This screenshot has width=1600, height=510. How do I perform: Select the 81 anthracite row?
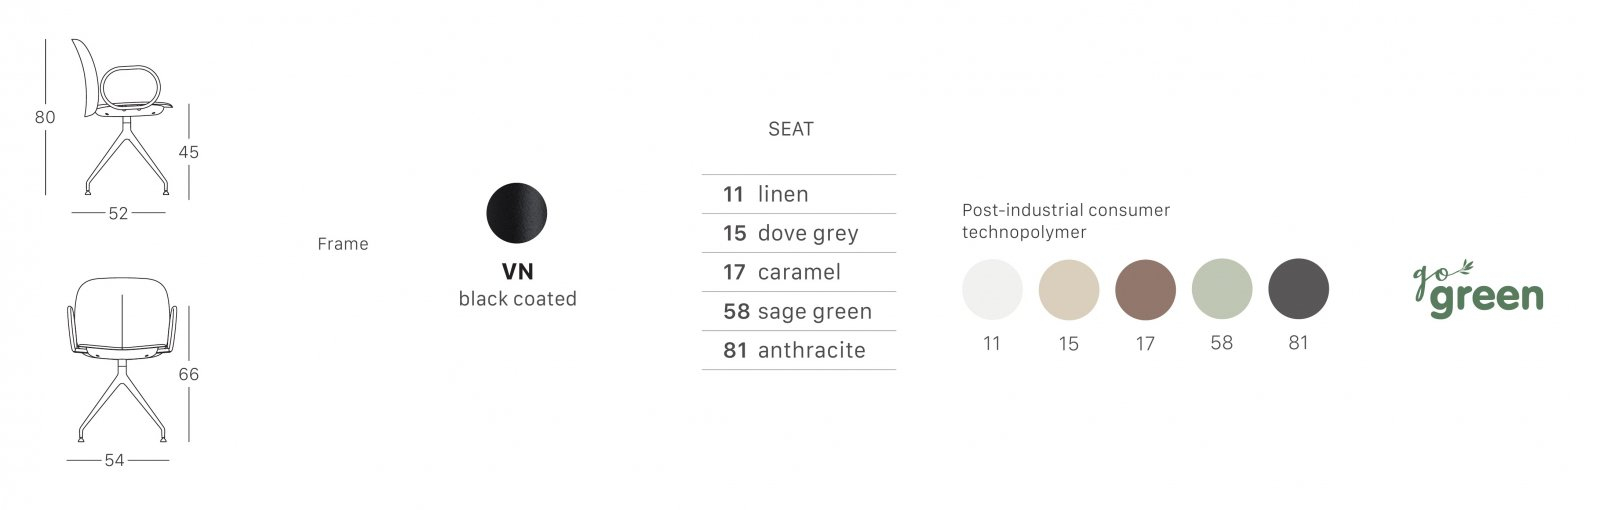tap(799, 350)
